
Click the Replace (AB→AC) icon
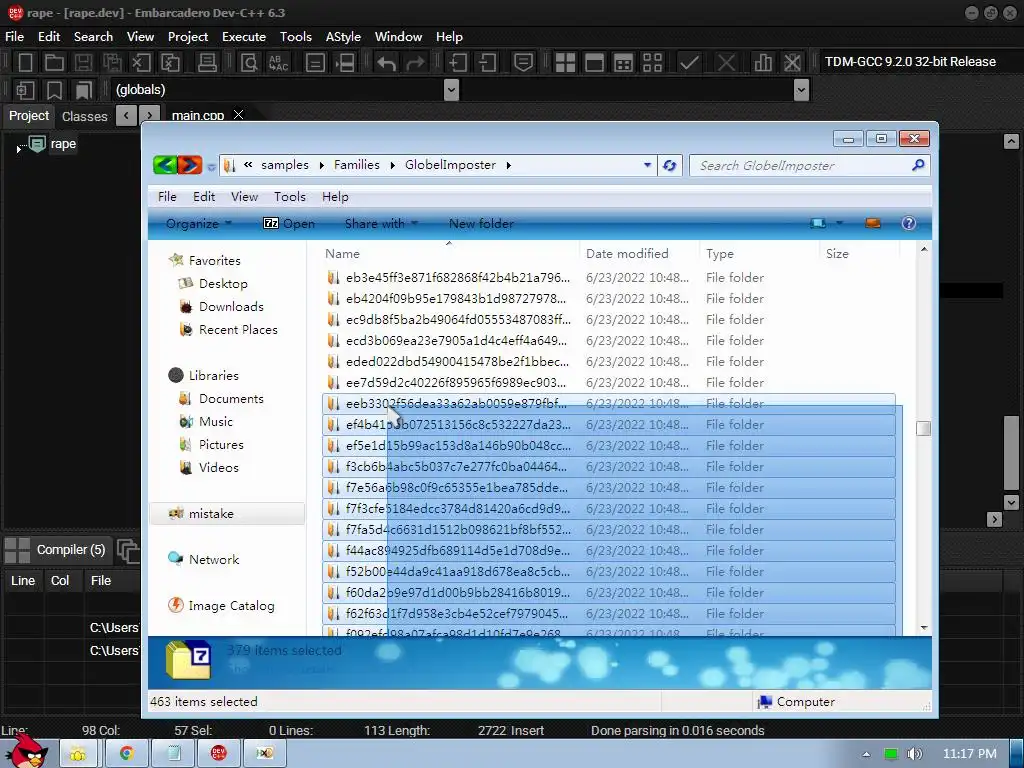point(278,63)
